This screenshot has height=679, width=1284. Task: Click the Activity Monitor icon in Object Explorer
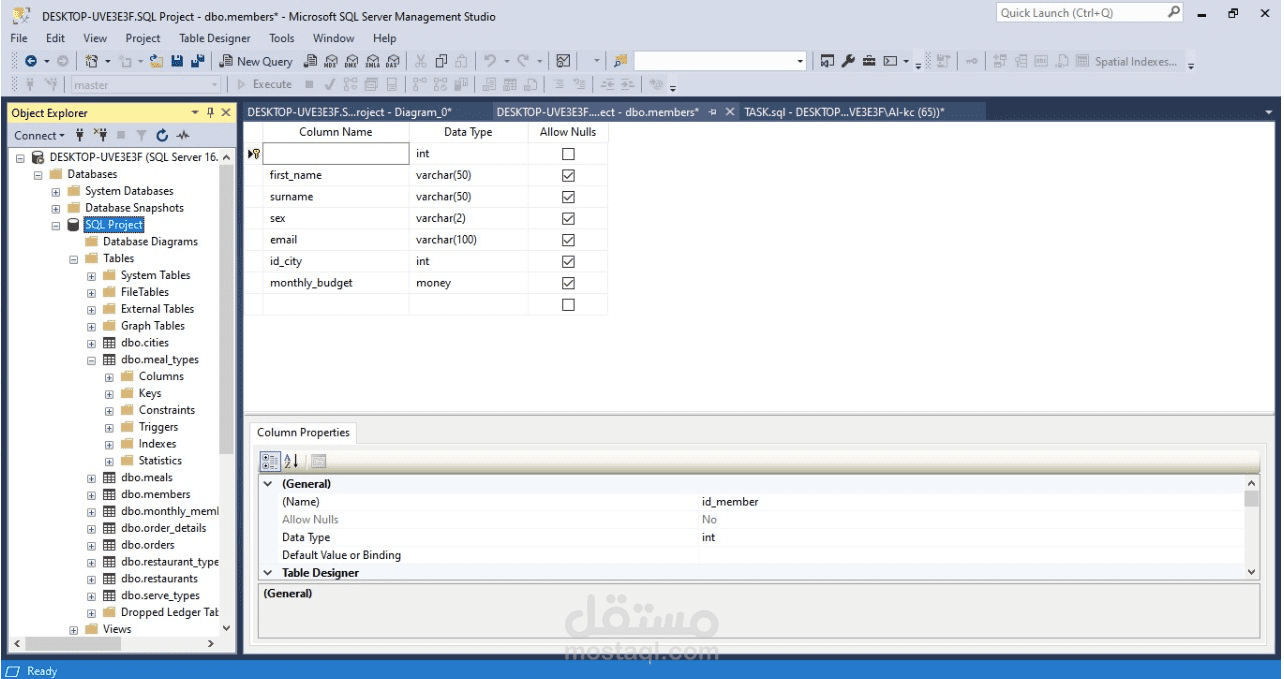182,134
